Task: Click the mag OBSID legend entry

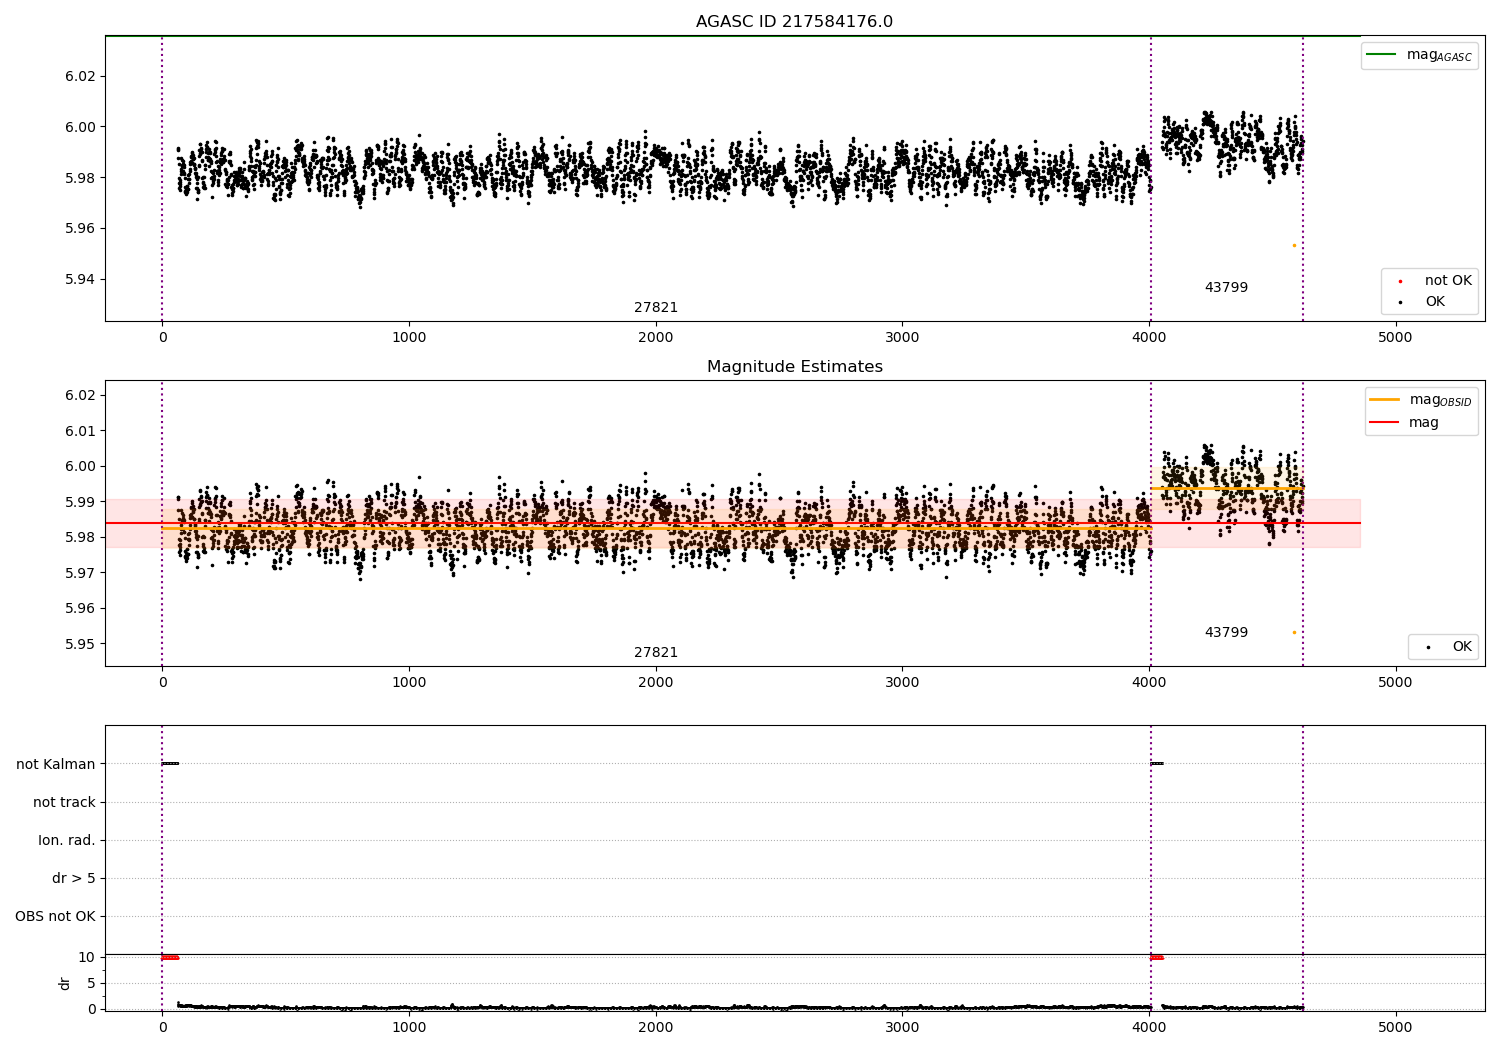Action: point(1420,400)
